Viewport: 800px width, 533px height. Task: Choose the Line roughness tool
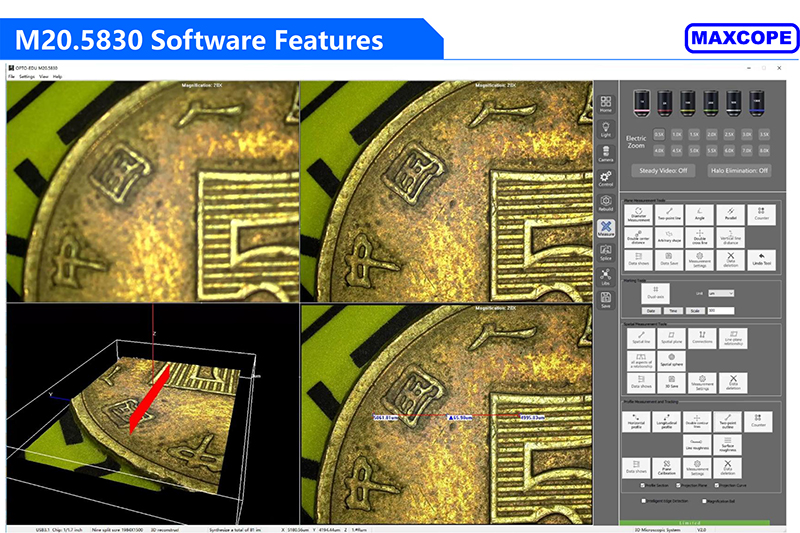pyautogui.click(x=697, y=444)
